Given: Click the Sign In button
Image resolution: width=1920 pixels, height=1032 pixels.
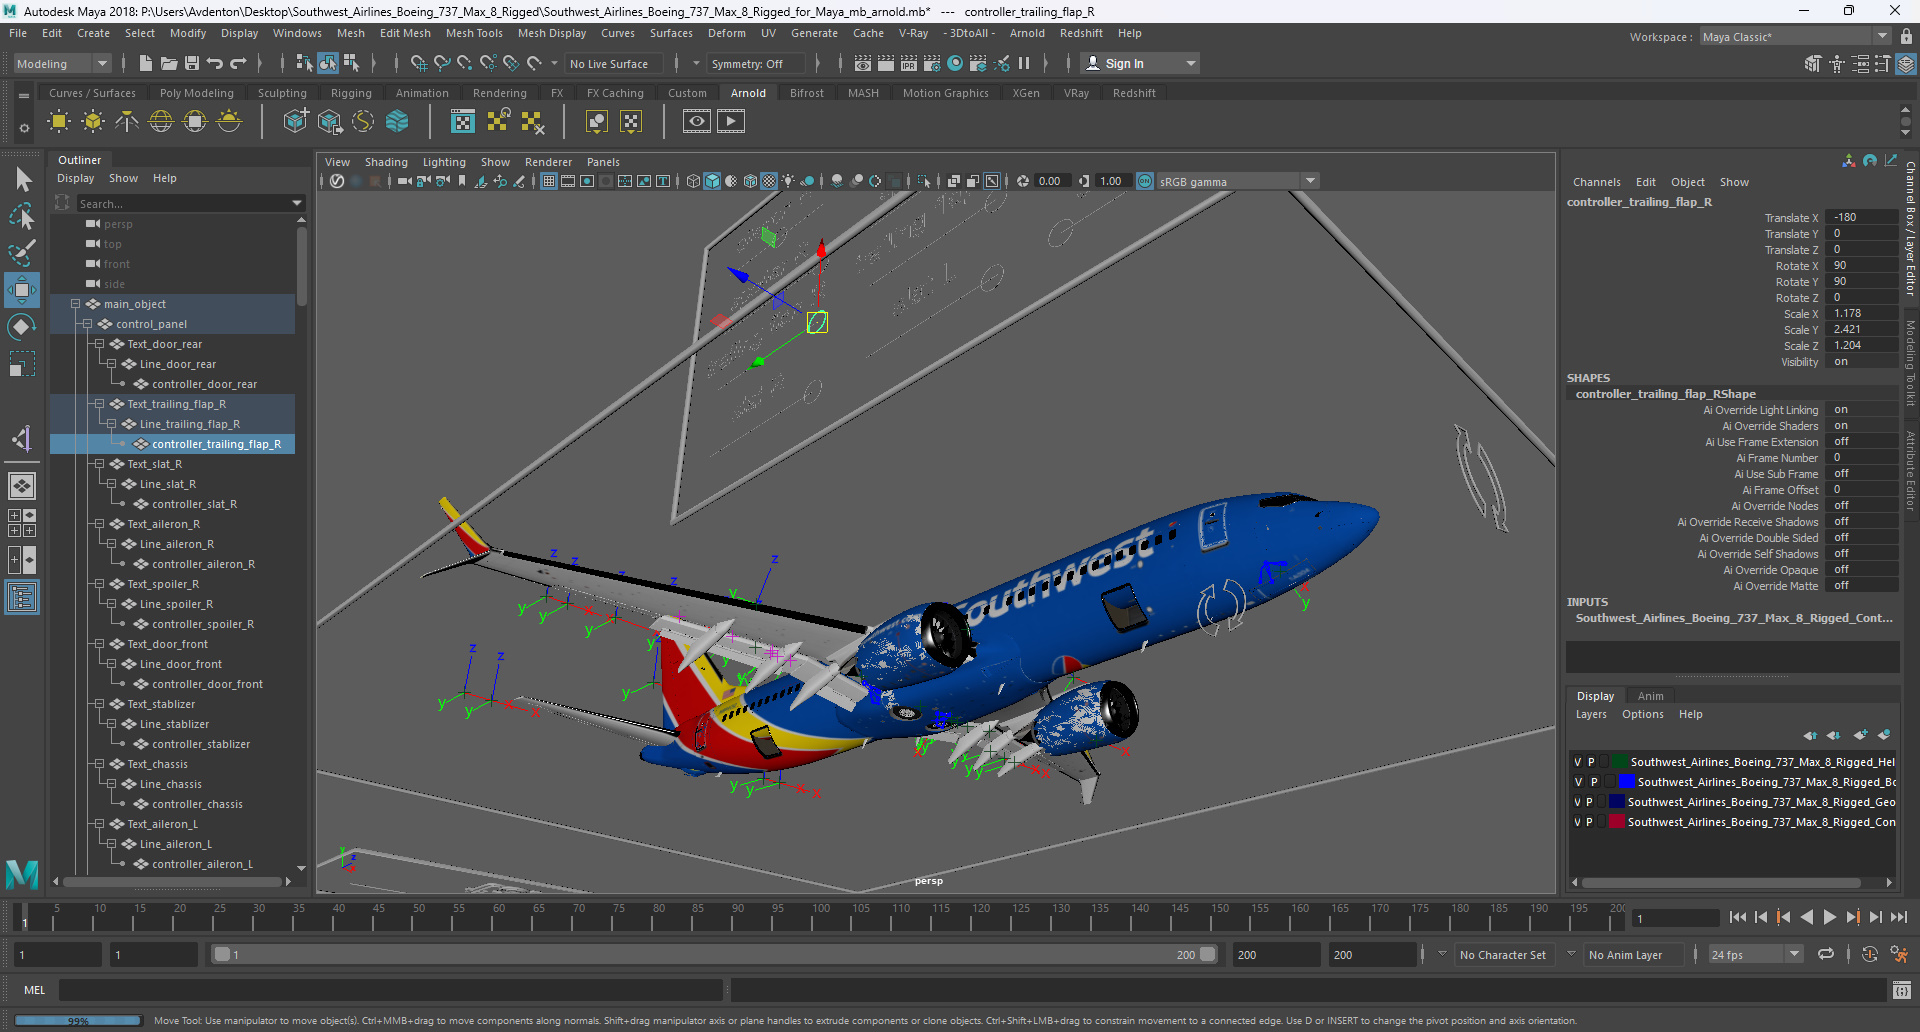Looking at the screenshot, I should (x=1142, y=64).
